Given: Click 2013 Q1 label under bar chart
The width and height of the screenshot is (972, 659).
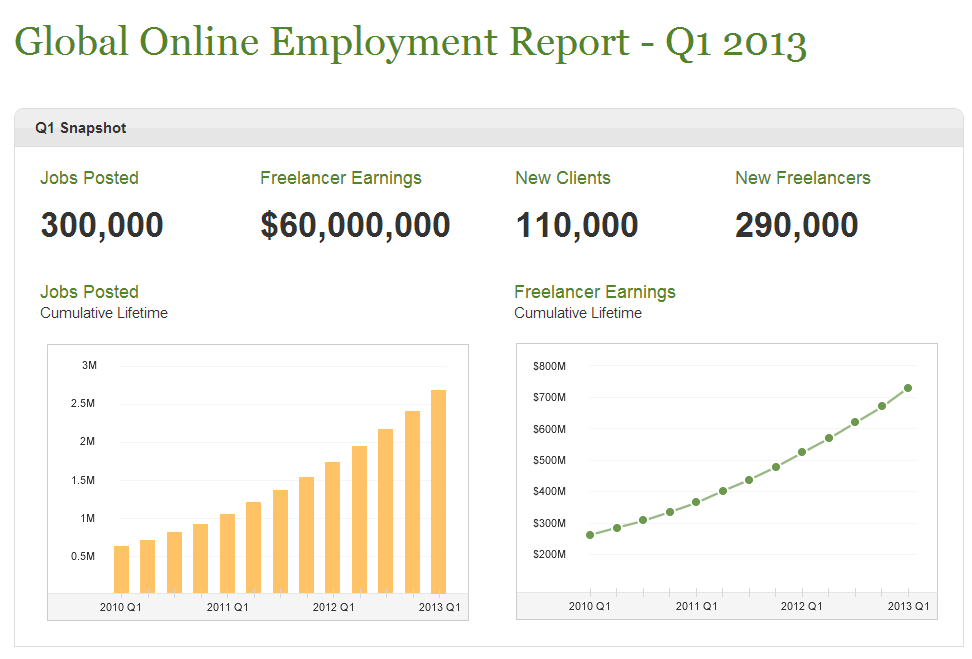Looking at the screenshot, I should [440, 608].
